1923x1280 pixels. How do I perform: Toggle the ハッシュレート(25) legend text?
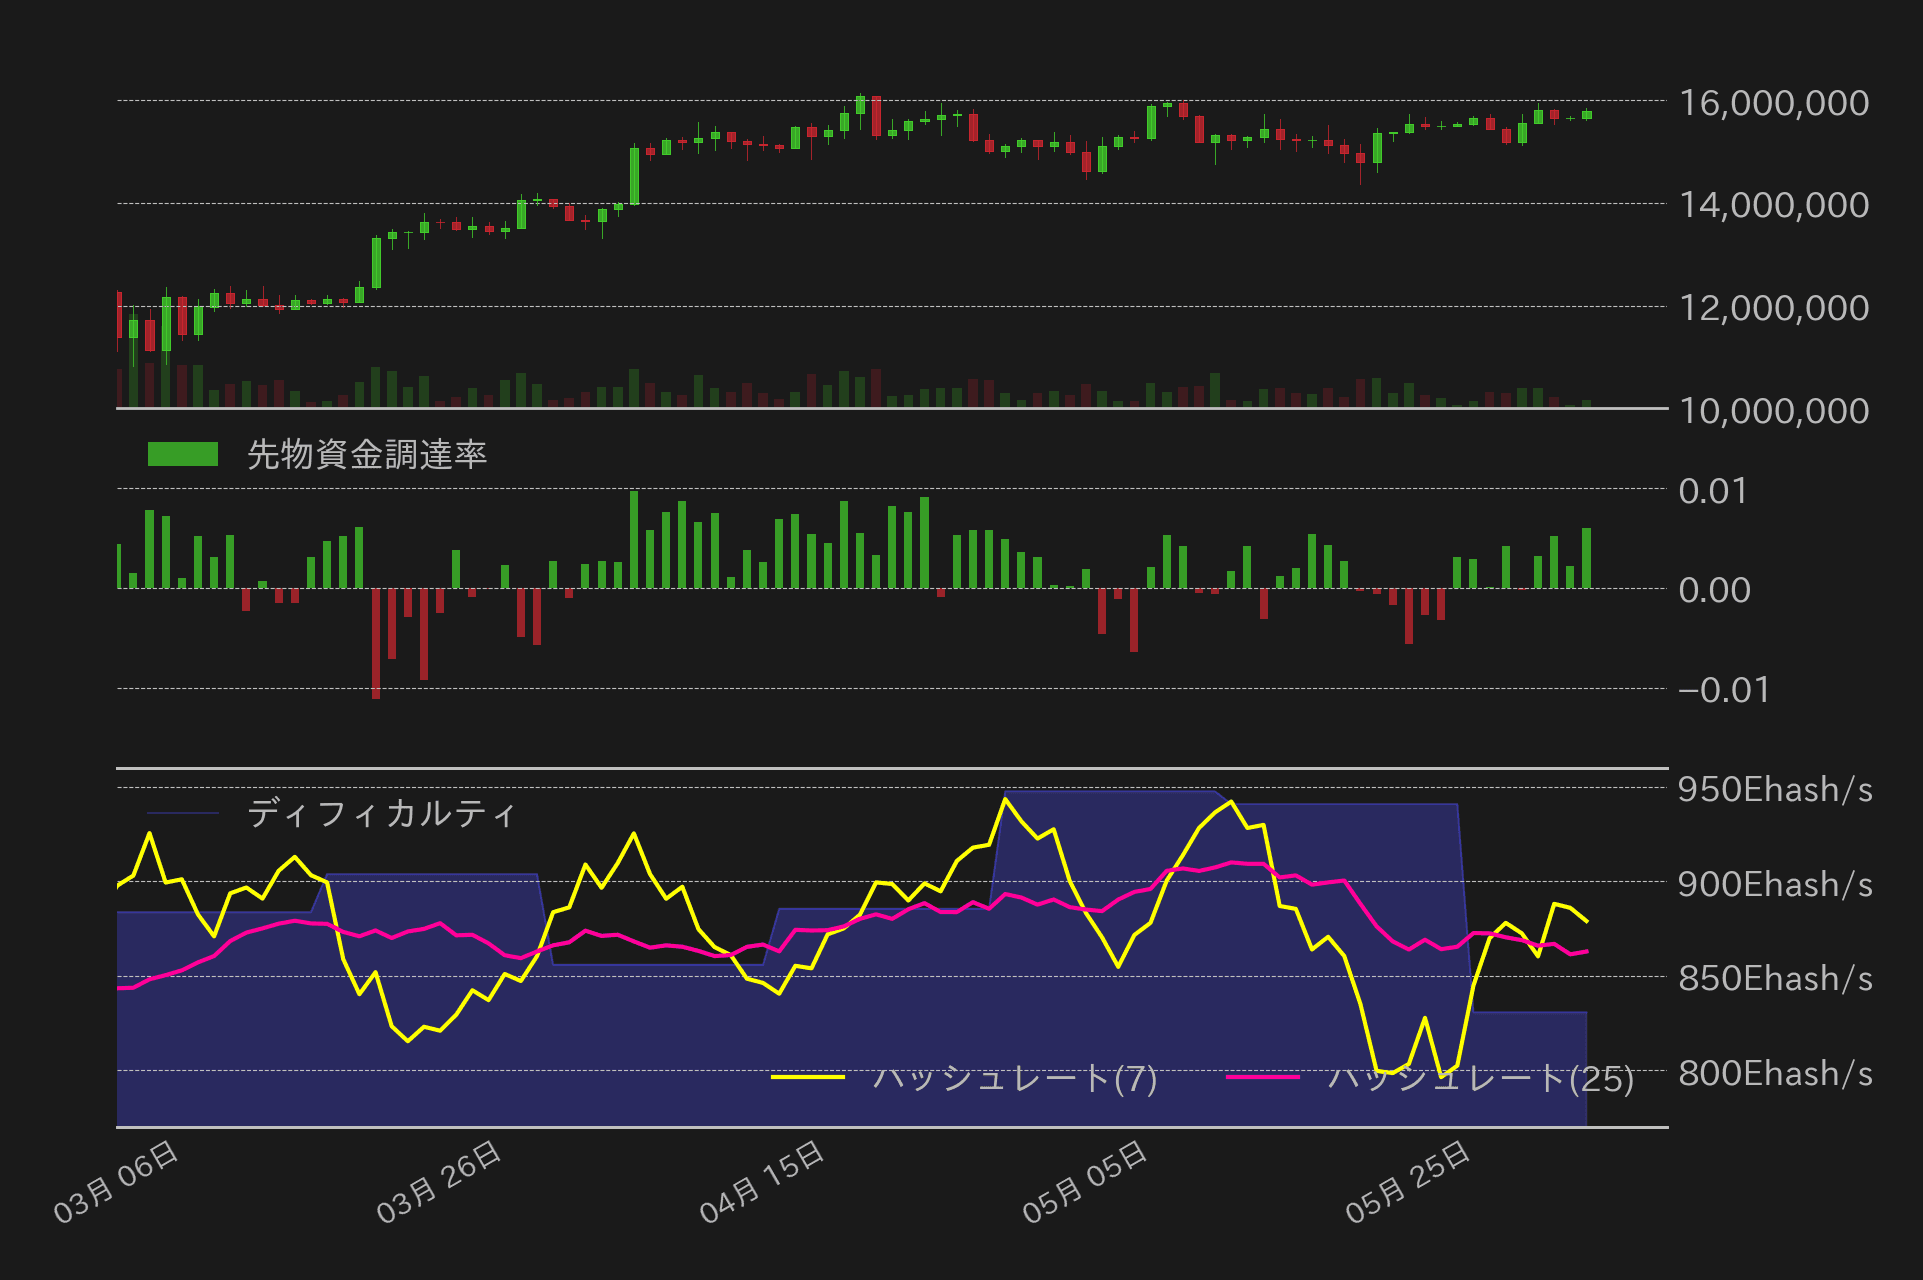[1480, 1078]
